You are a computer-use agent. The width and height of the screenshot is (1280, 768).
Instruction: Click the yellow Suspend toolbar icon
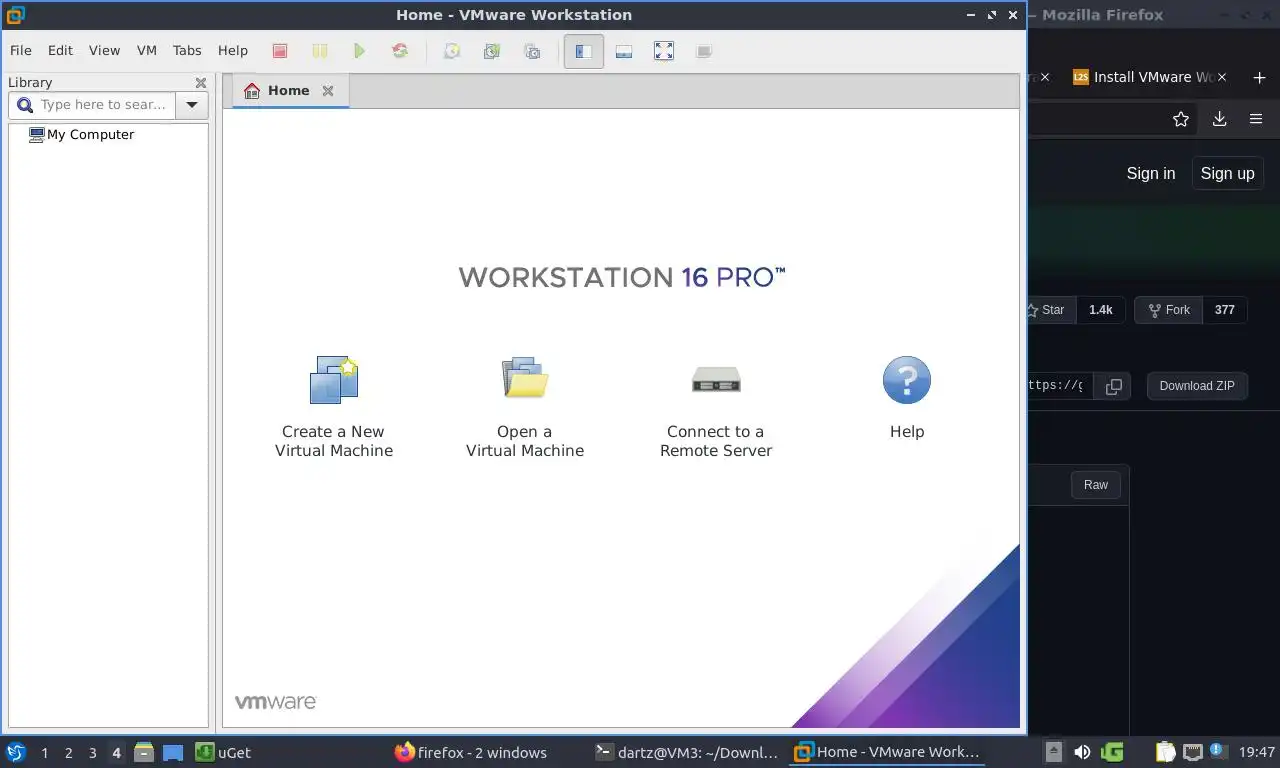pos(319,51)
